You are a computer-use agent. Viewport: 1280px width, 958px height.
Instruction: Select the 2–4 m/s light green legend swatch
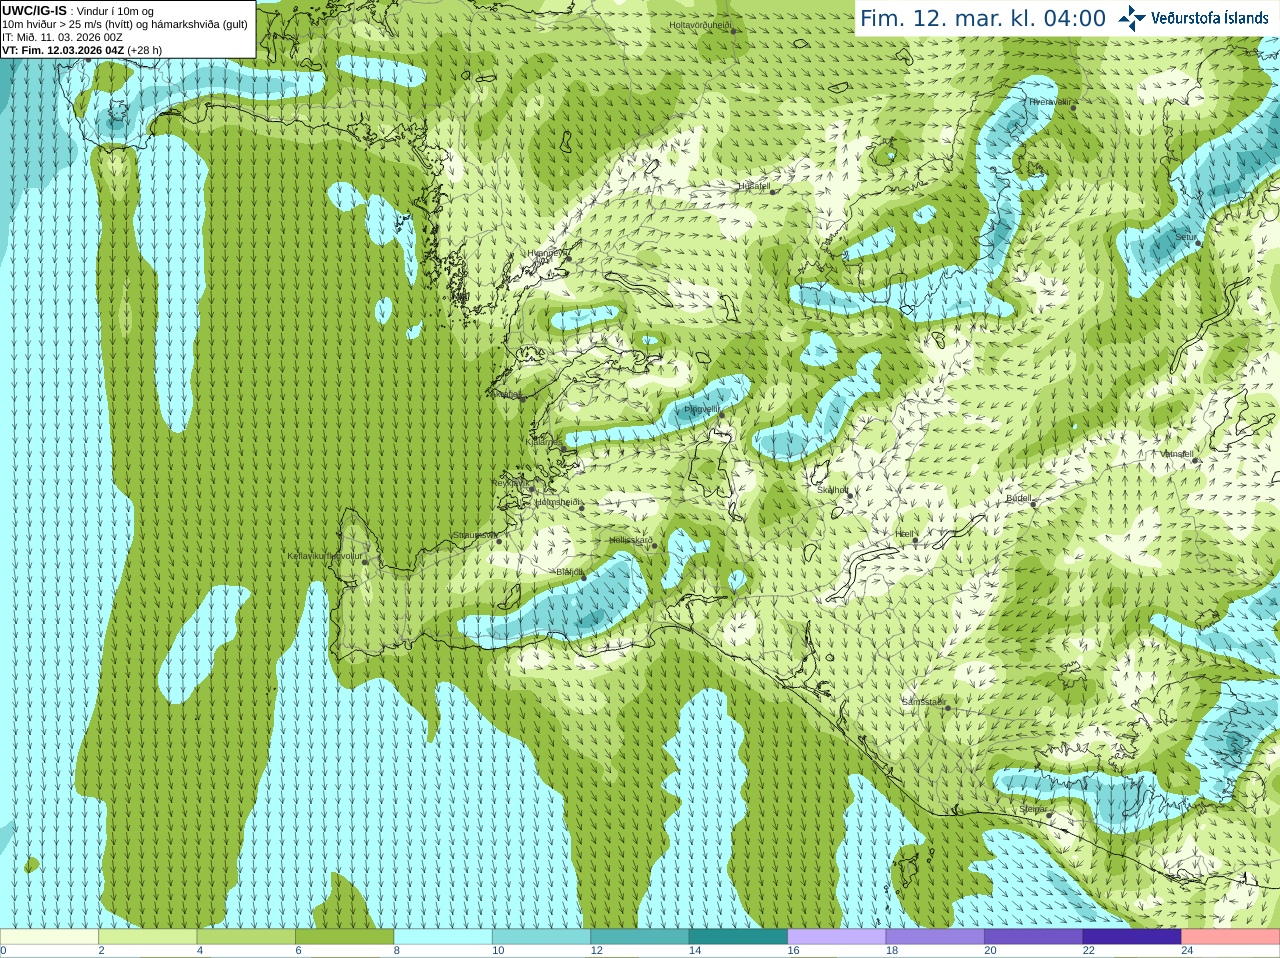[x=148, y=937]
